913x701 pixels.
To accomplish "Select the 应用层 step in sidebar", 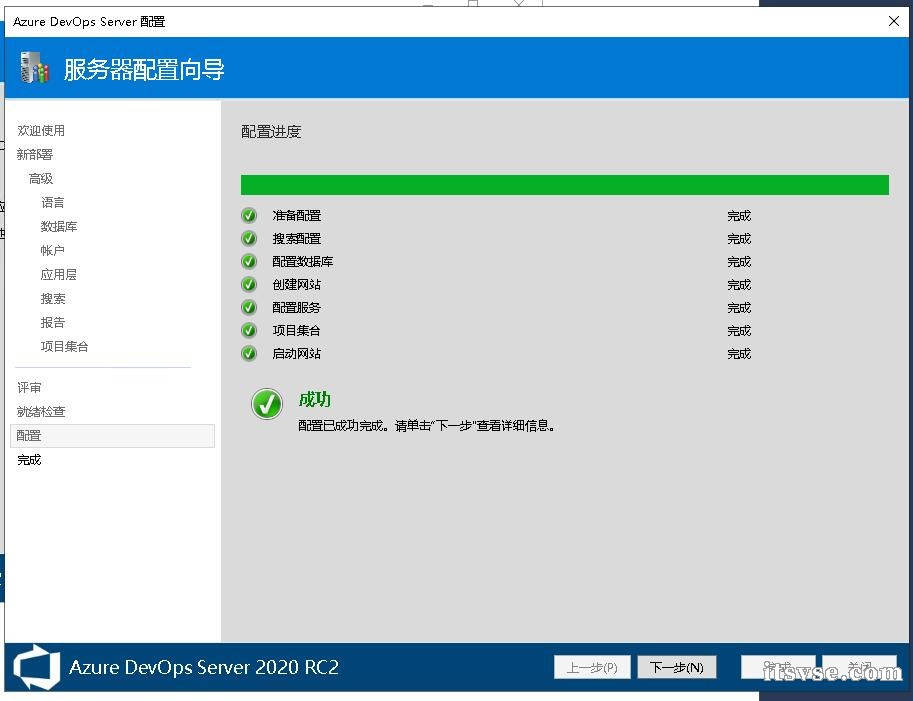I will click(59, 274).
